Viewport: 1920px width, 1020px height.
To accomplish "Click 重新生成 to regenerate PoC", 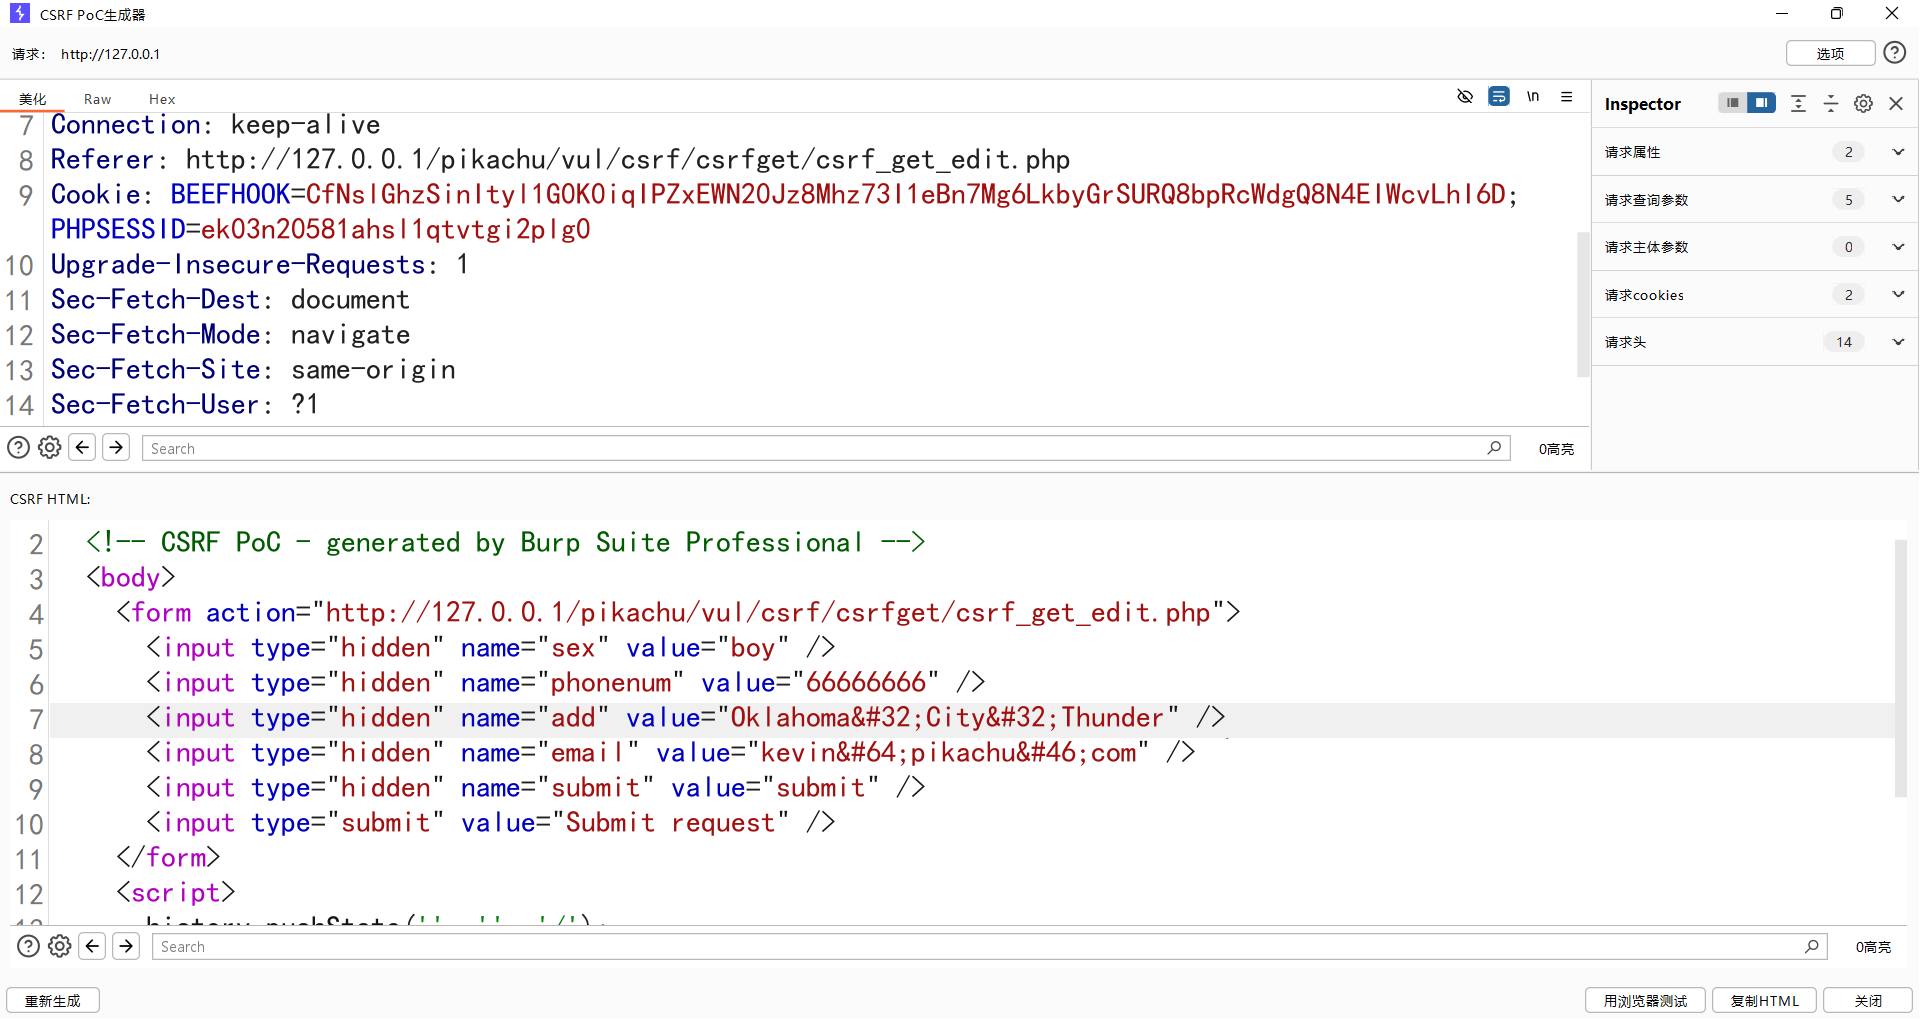I will pos(53,1000).
